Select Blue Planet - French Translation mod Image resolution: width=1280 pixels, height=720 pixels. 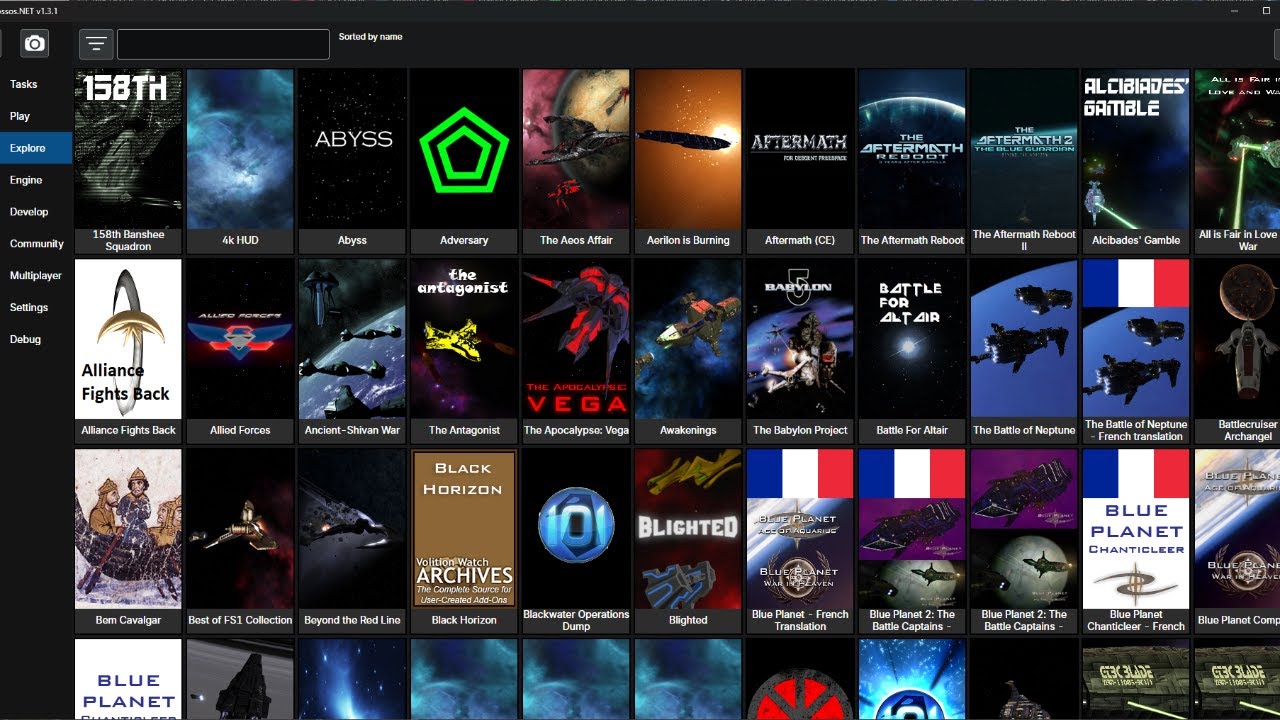pos(800,540)
